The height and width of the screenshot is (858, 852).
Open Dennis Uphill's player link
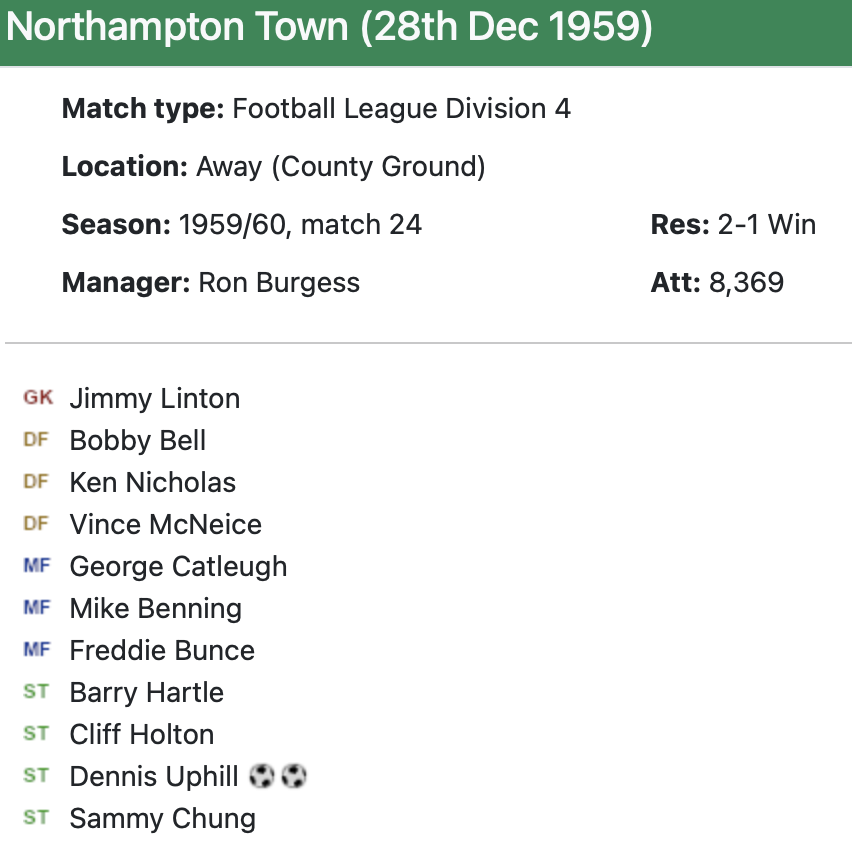coord(154,777)
